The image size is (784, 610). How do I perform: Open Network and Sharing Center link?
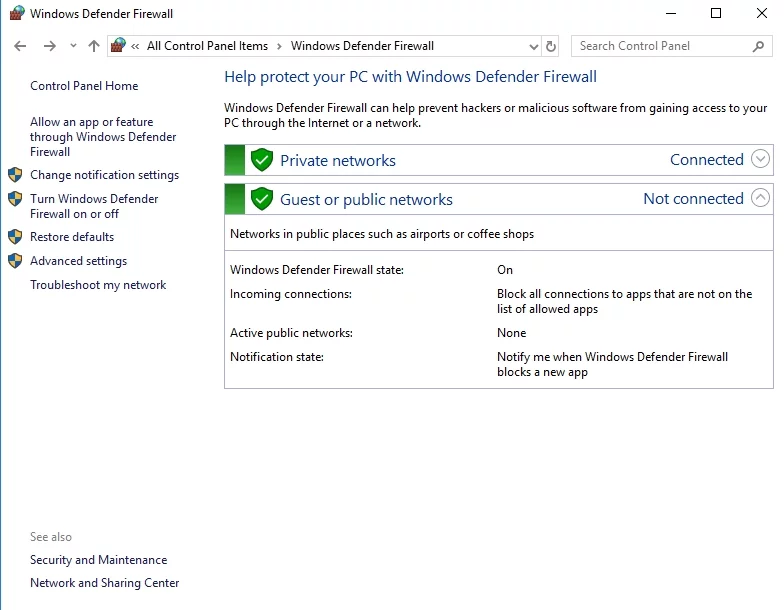[x=104, y=583]
